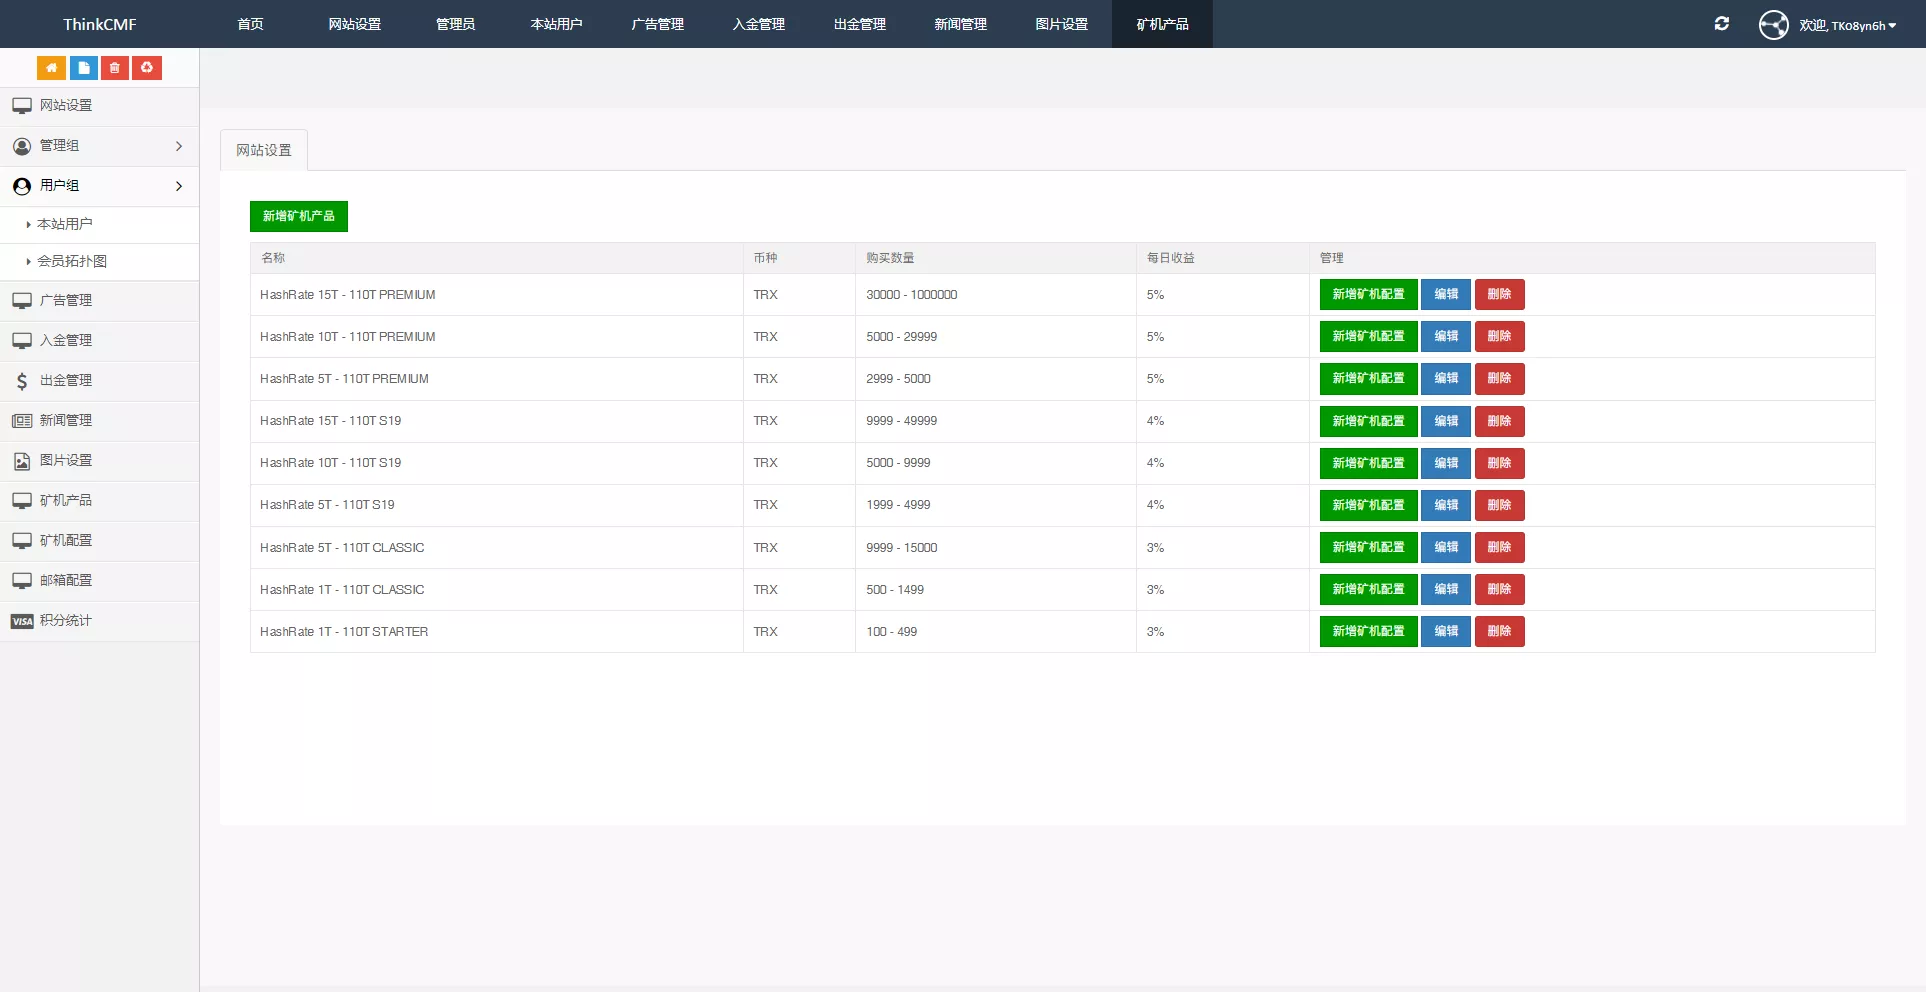Click the ThinkCMF brand logo link
Screen dimensions: 1926x992
pyautogui.click(x=99, y=24)
